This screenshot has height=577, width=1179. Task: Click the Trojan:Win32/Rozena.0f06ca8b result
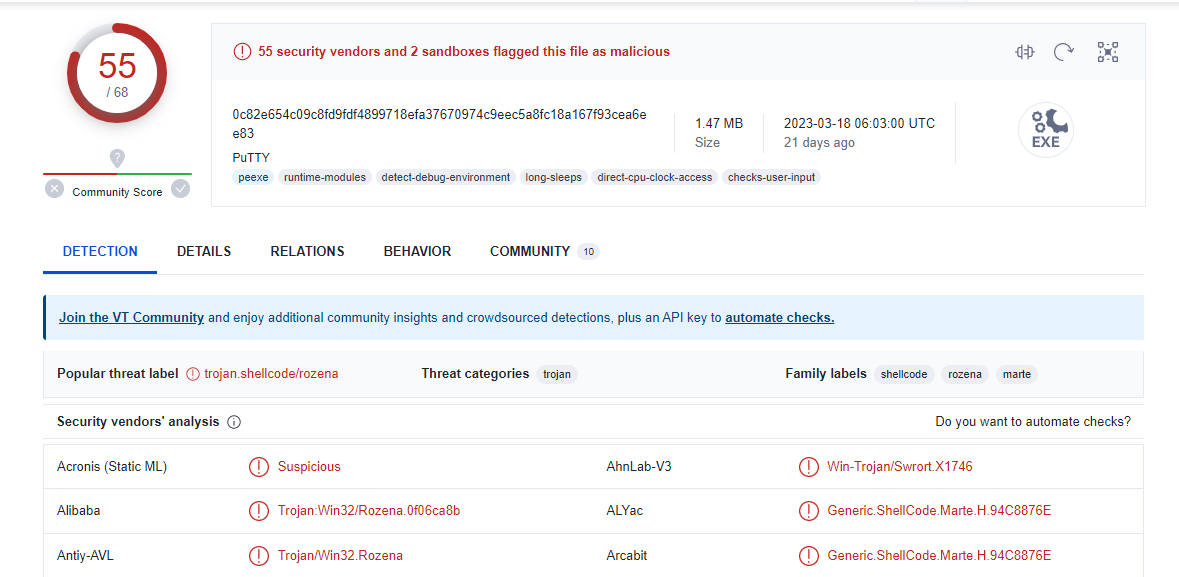coord(368,511)
